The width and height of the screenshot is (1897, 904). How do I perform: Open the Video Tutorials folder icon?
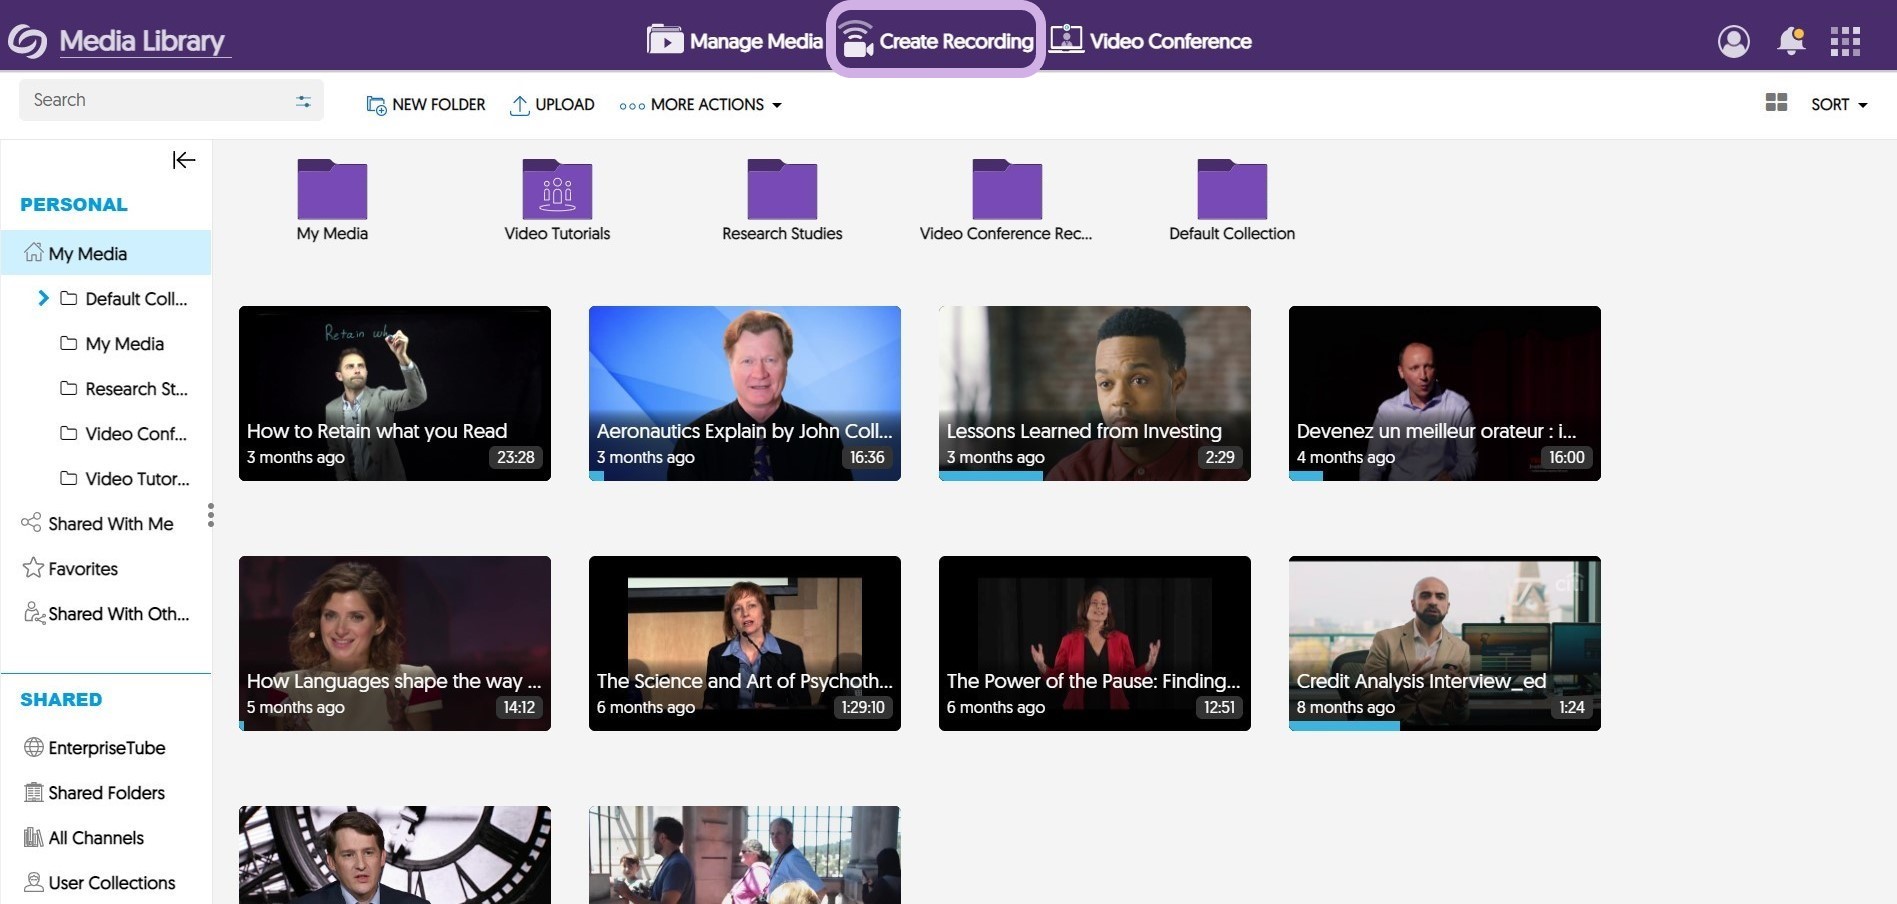557,189
